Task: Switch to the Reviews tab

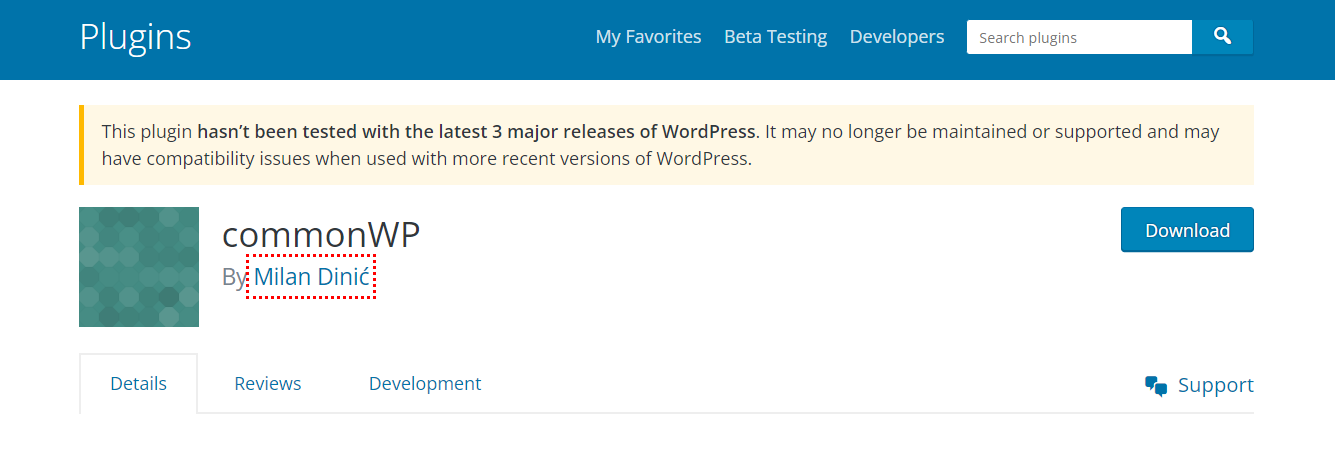Action: pos(268,383)
